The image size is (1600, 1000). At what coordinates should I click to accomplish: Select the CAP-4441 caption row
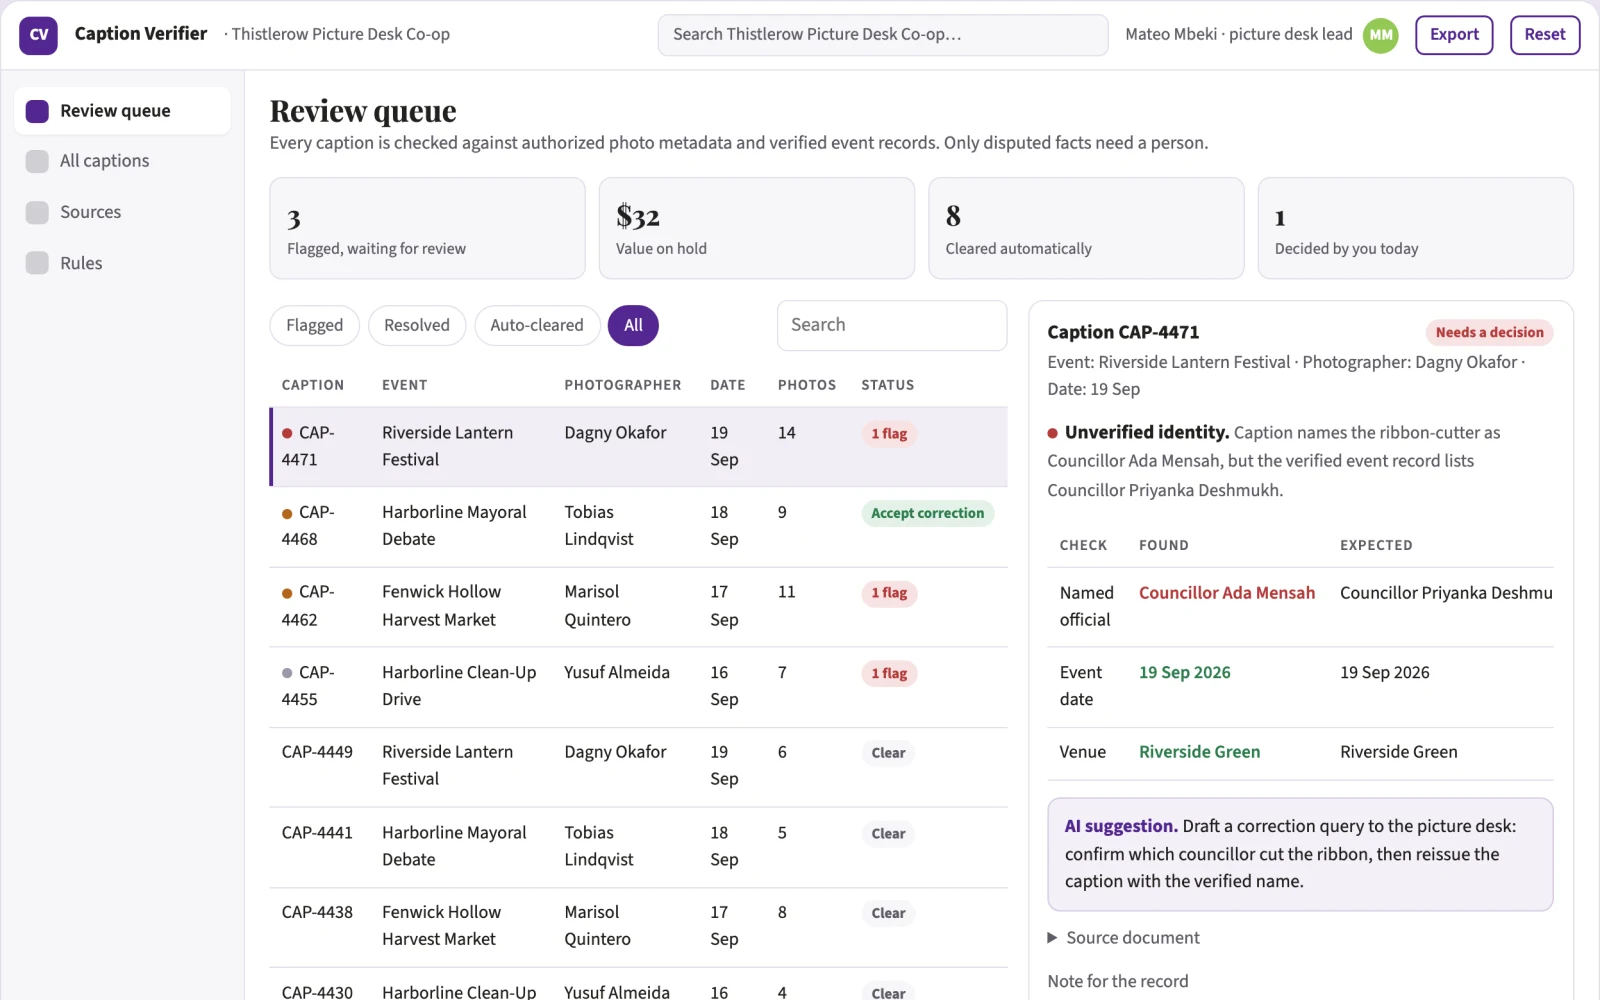(x=638, y=847)
